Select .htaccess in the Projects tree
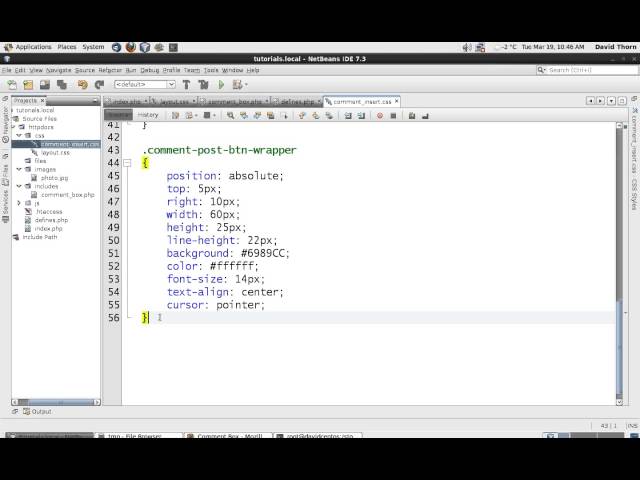 coord(49,211)
